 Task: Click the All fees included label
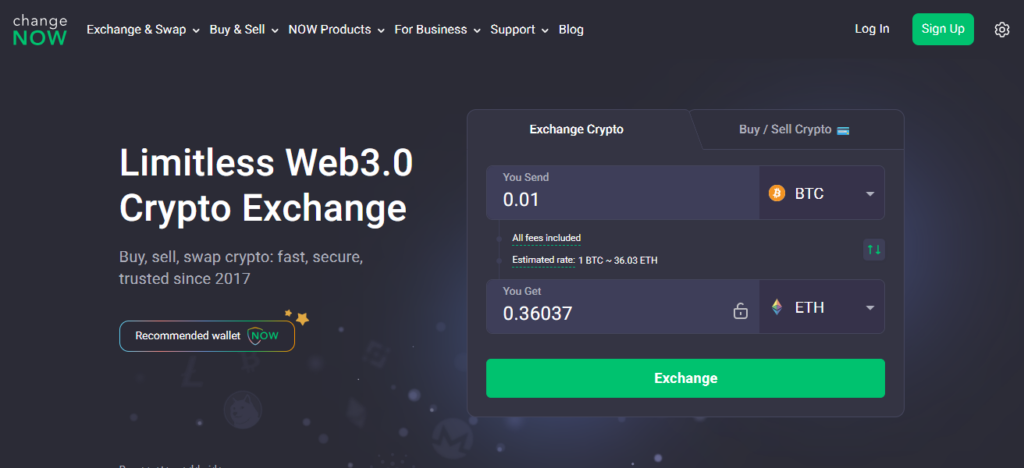(x=546, y=238)
